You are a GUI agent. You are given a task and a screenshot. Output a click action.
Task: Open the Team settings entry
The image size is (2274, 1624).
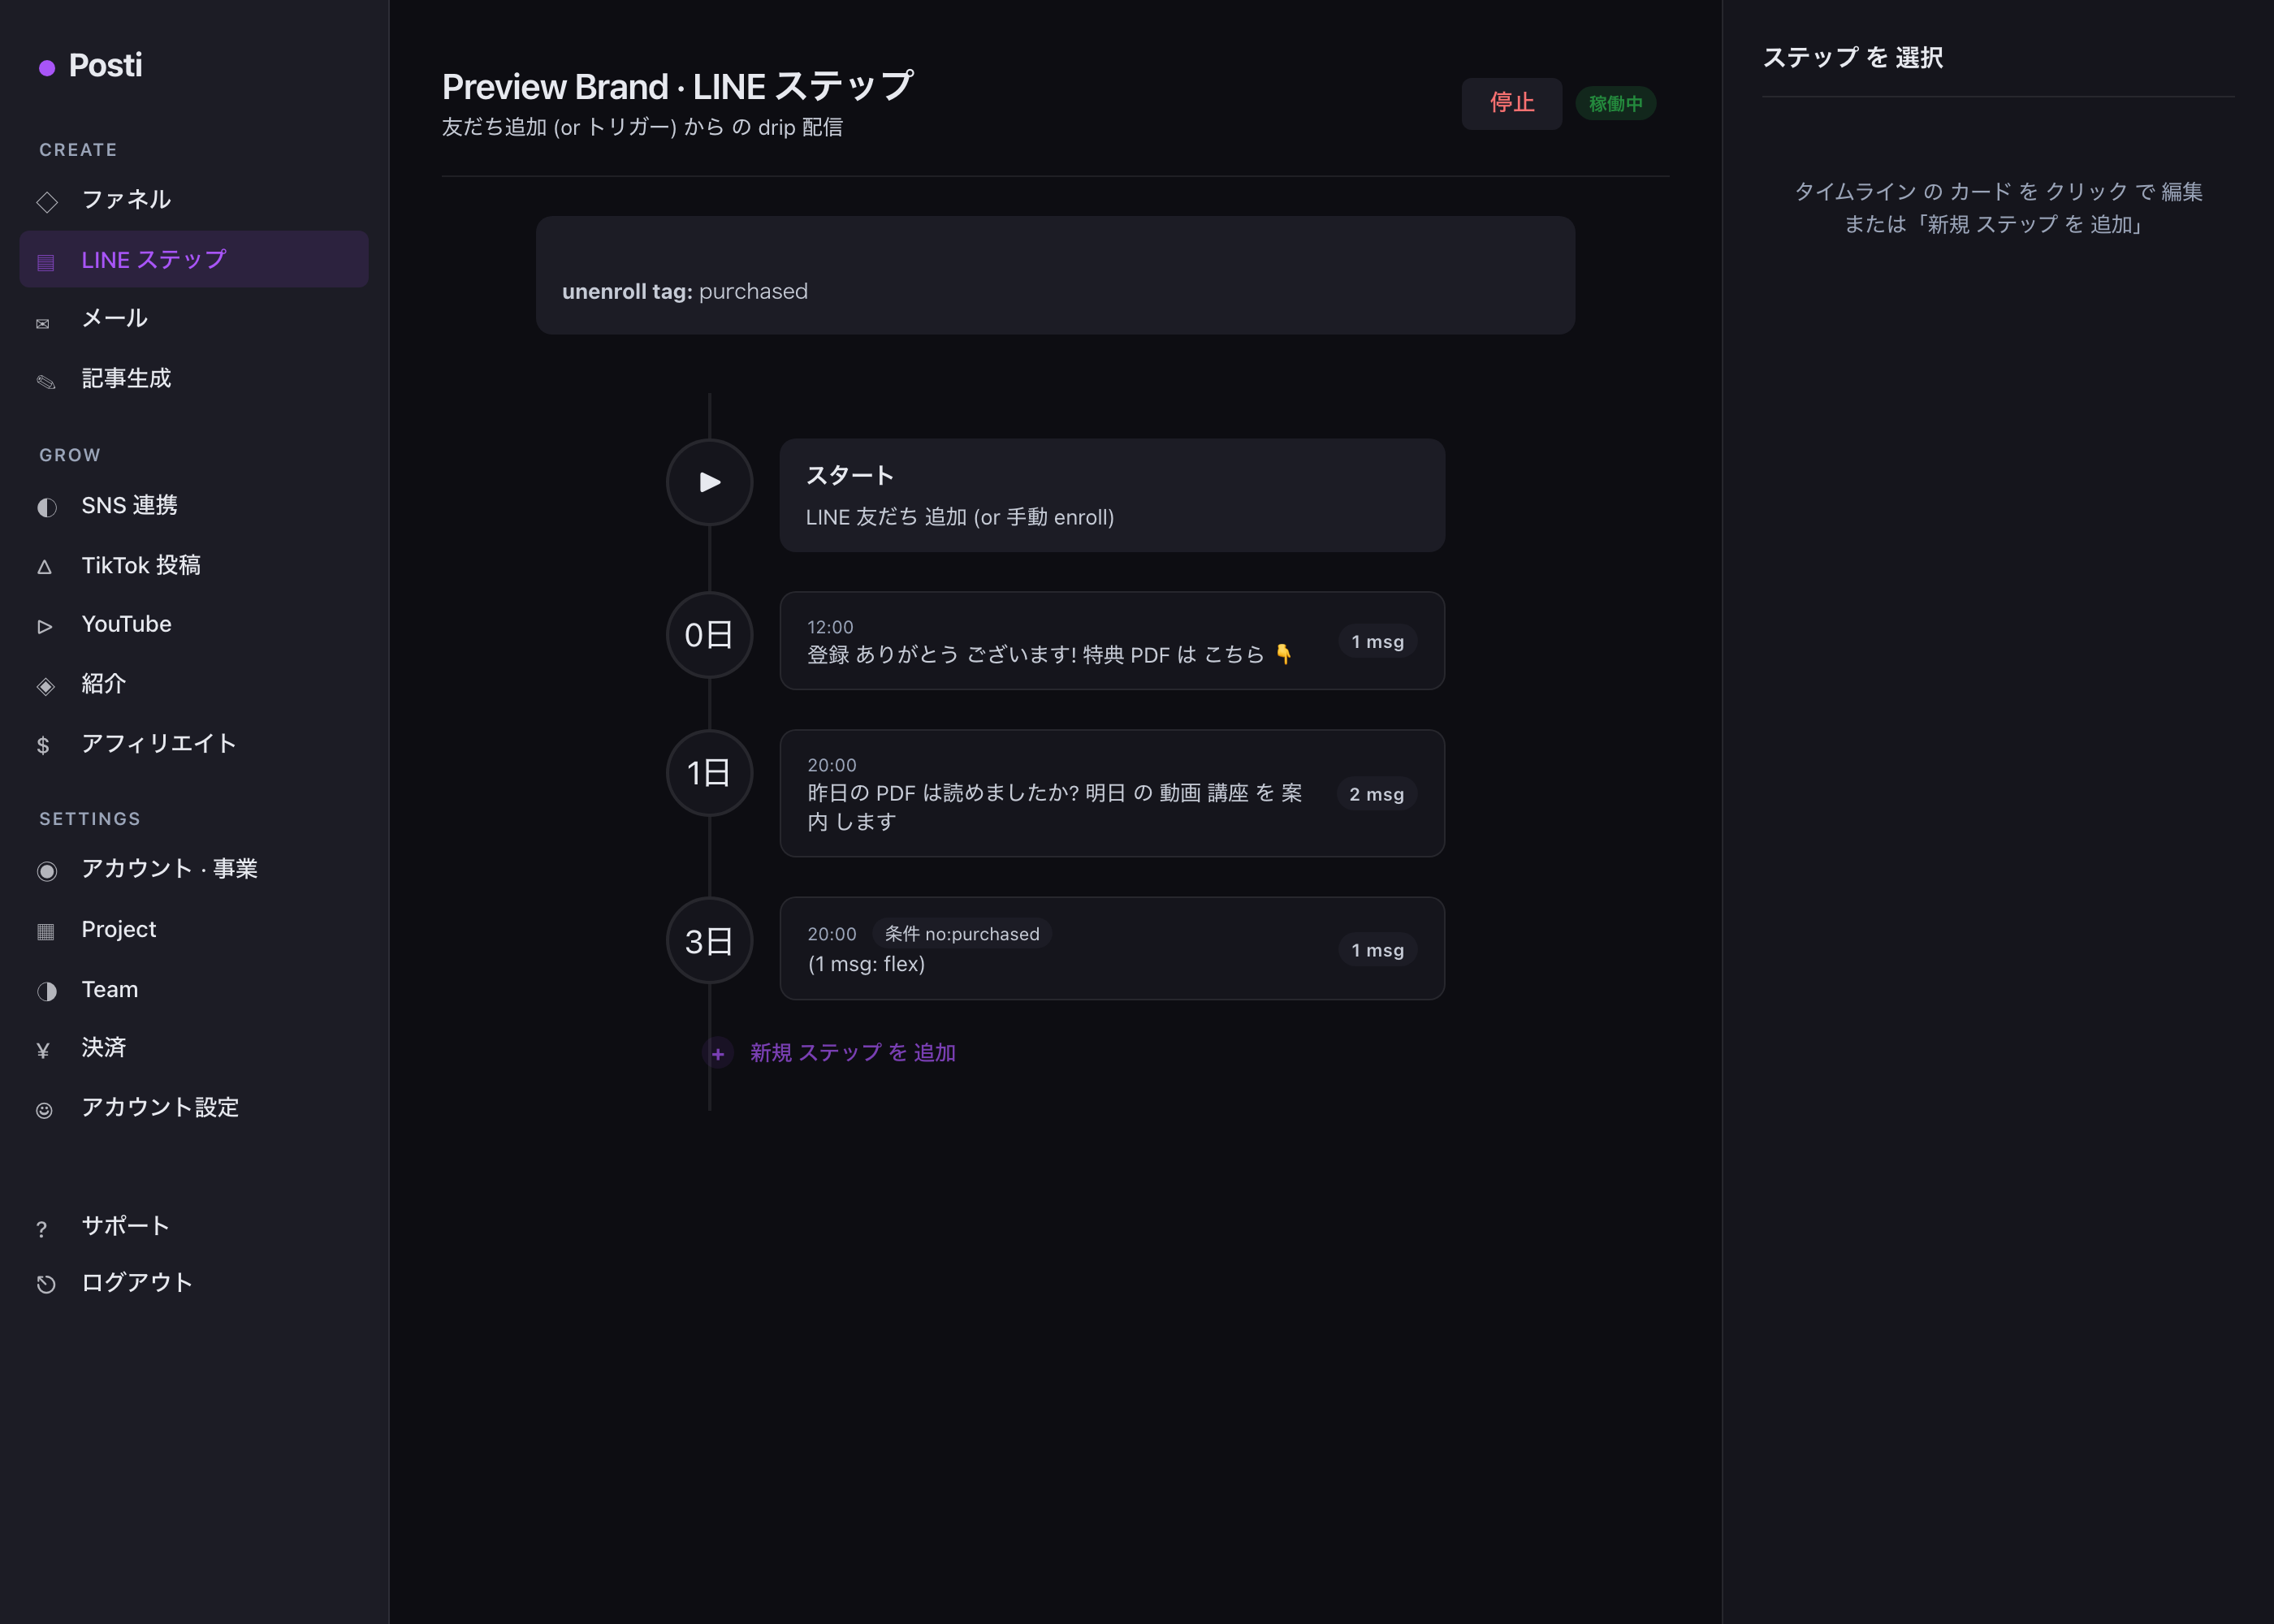194,989
